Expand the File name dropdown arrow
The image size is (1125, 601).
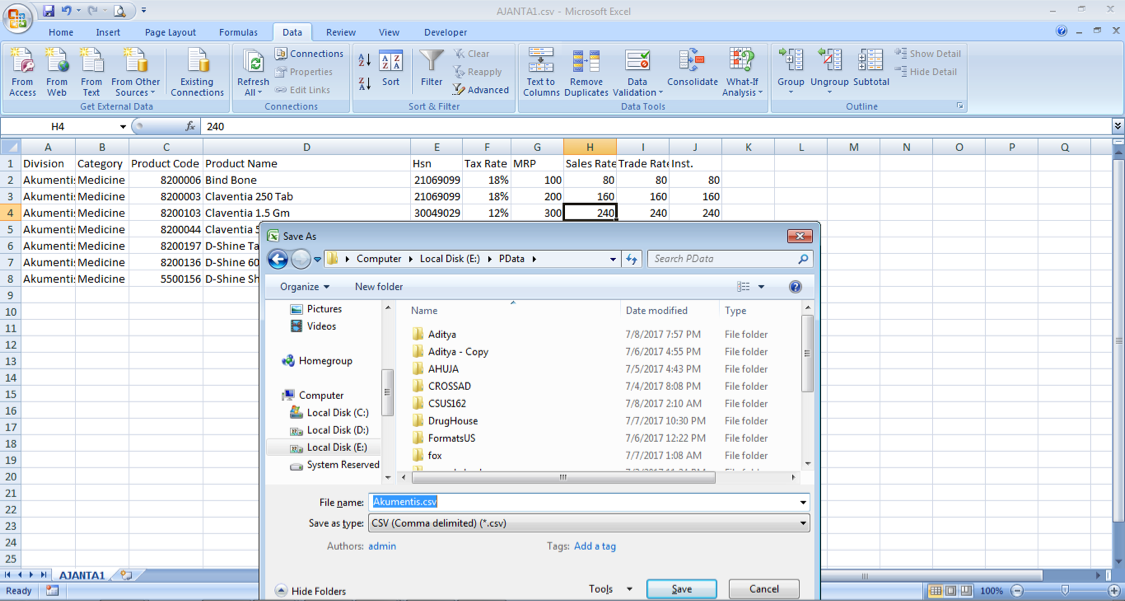pos(803,503)
